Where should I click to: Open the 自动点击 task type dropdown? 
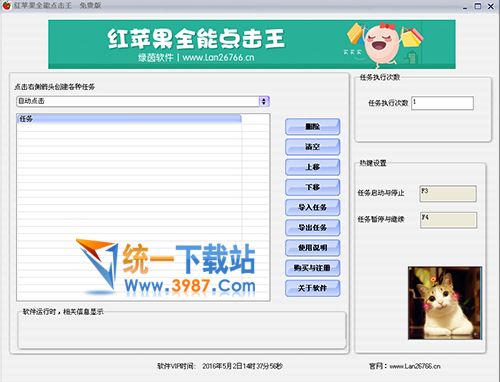pyautogui.click(x=143, y=101)
